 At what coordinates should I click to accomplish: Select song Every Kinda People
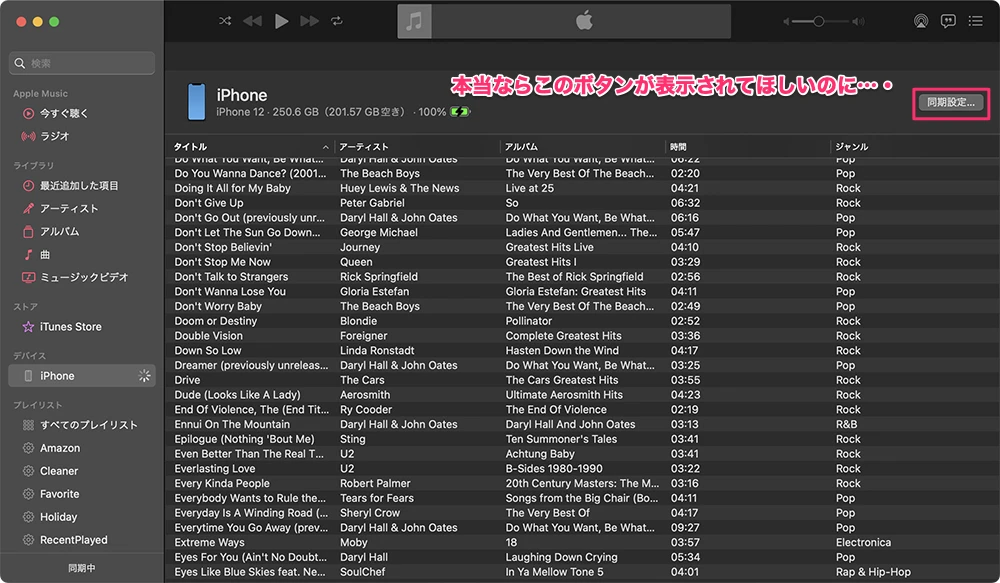click(x=222, y=483)
